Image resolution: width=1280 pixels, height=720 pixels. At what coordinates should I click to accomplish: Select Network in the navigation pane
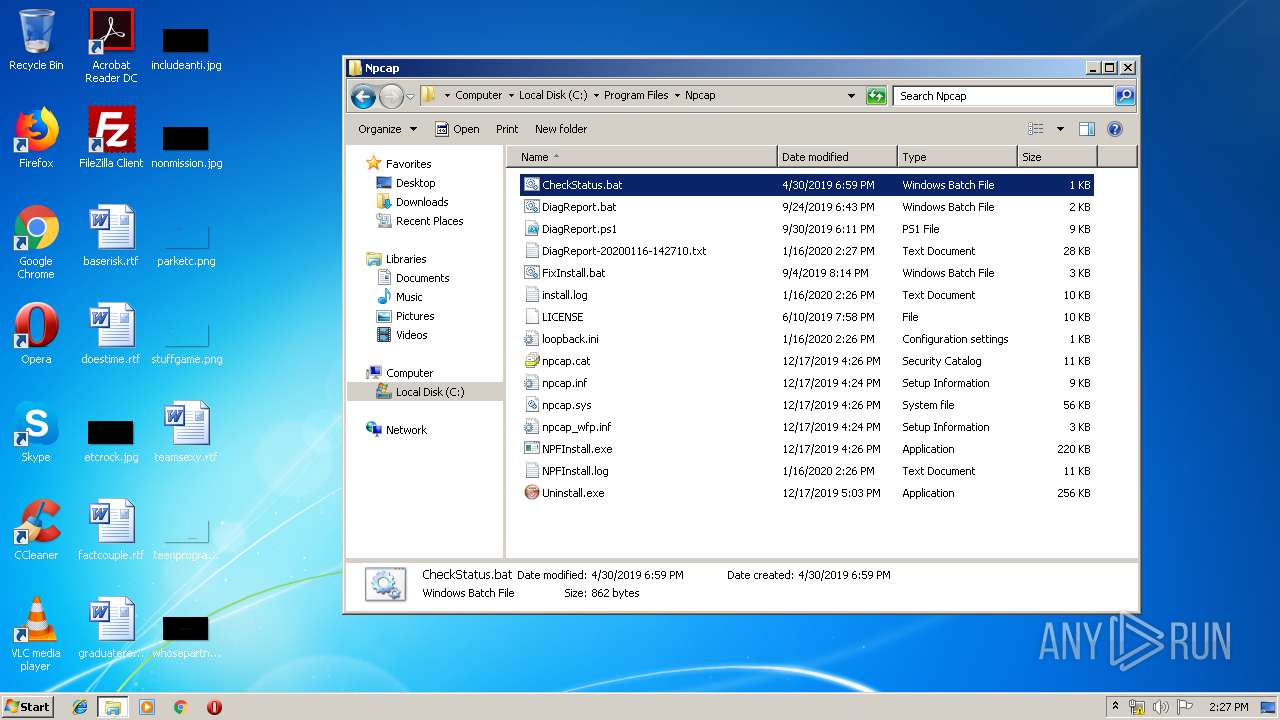pos(406,430)
